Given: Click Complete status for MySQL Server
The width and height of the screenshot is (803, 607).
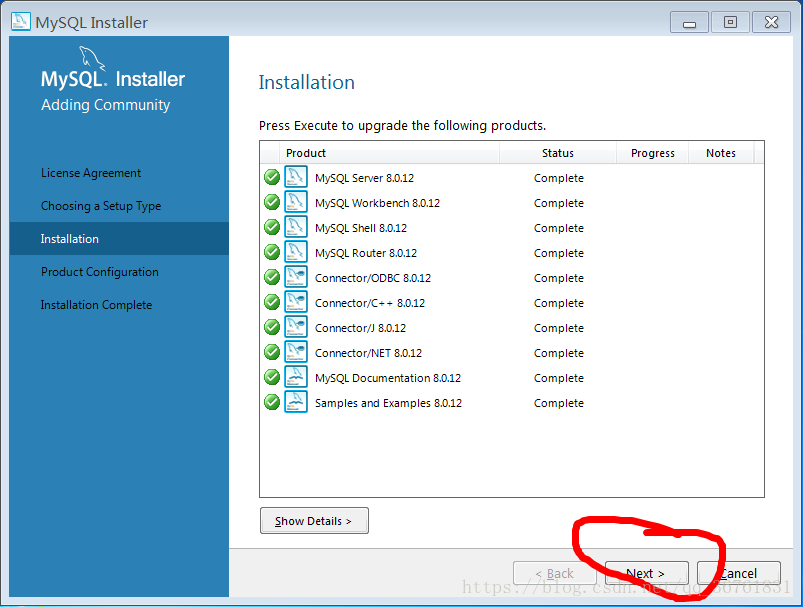Looking at the screenshot, I should pyautogui.click(x=559, y=178).
